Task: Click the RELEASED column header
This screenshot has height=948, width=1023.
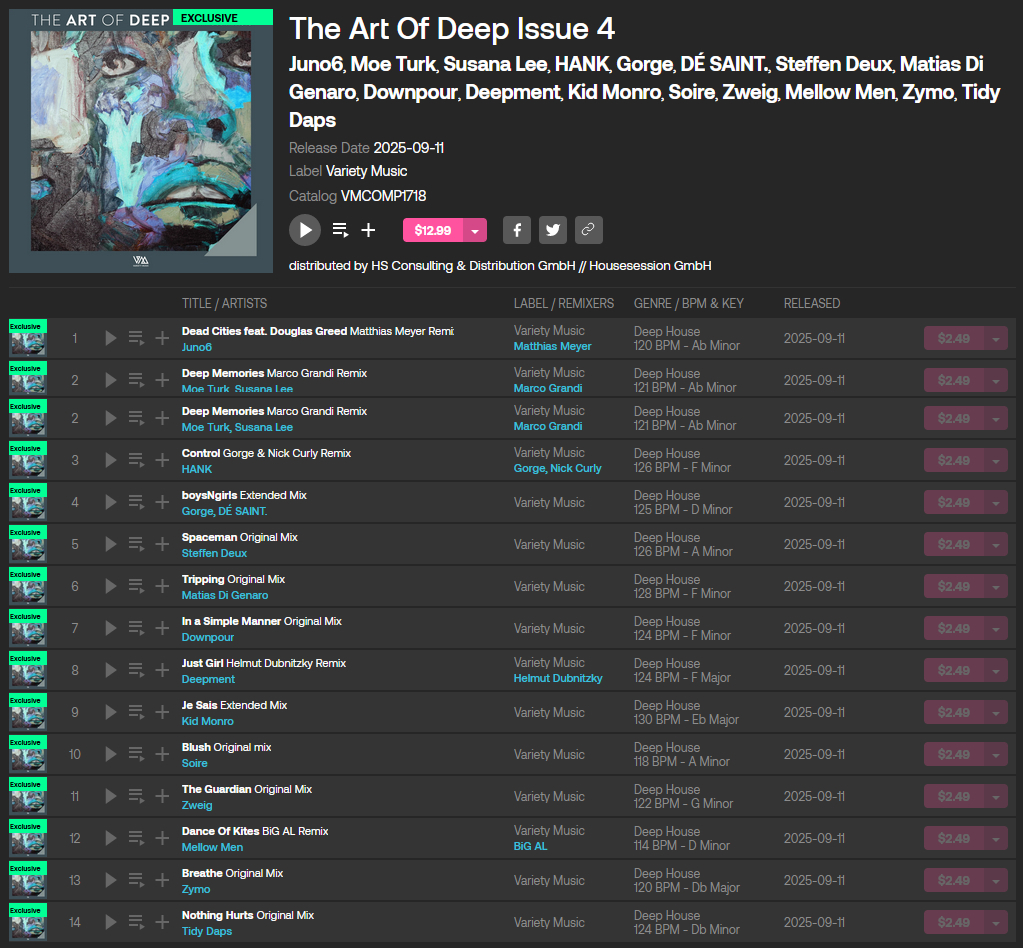Action: 811,303
